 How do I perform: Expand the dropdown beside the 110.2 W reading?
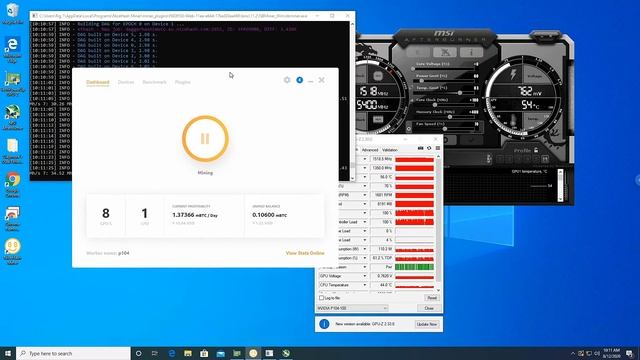pos(364,249)
